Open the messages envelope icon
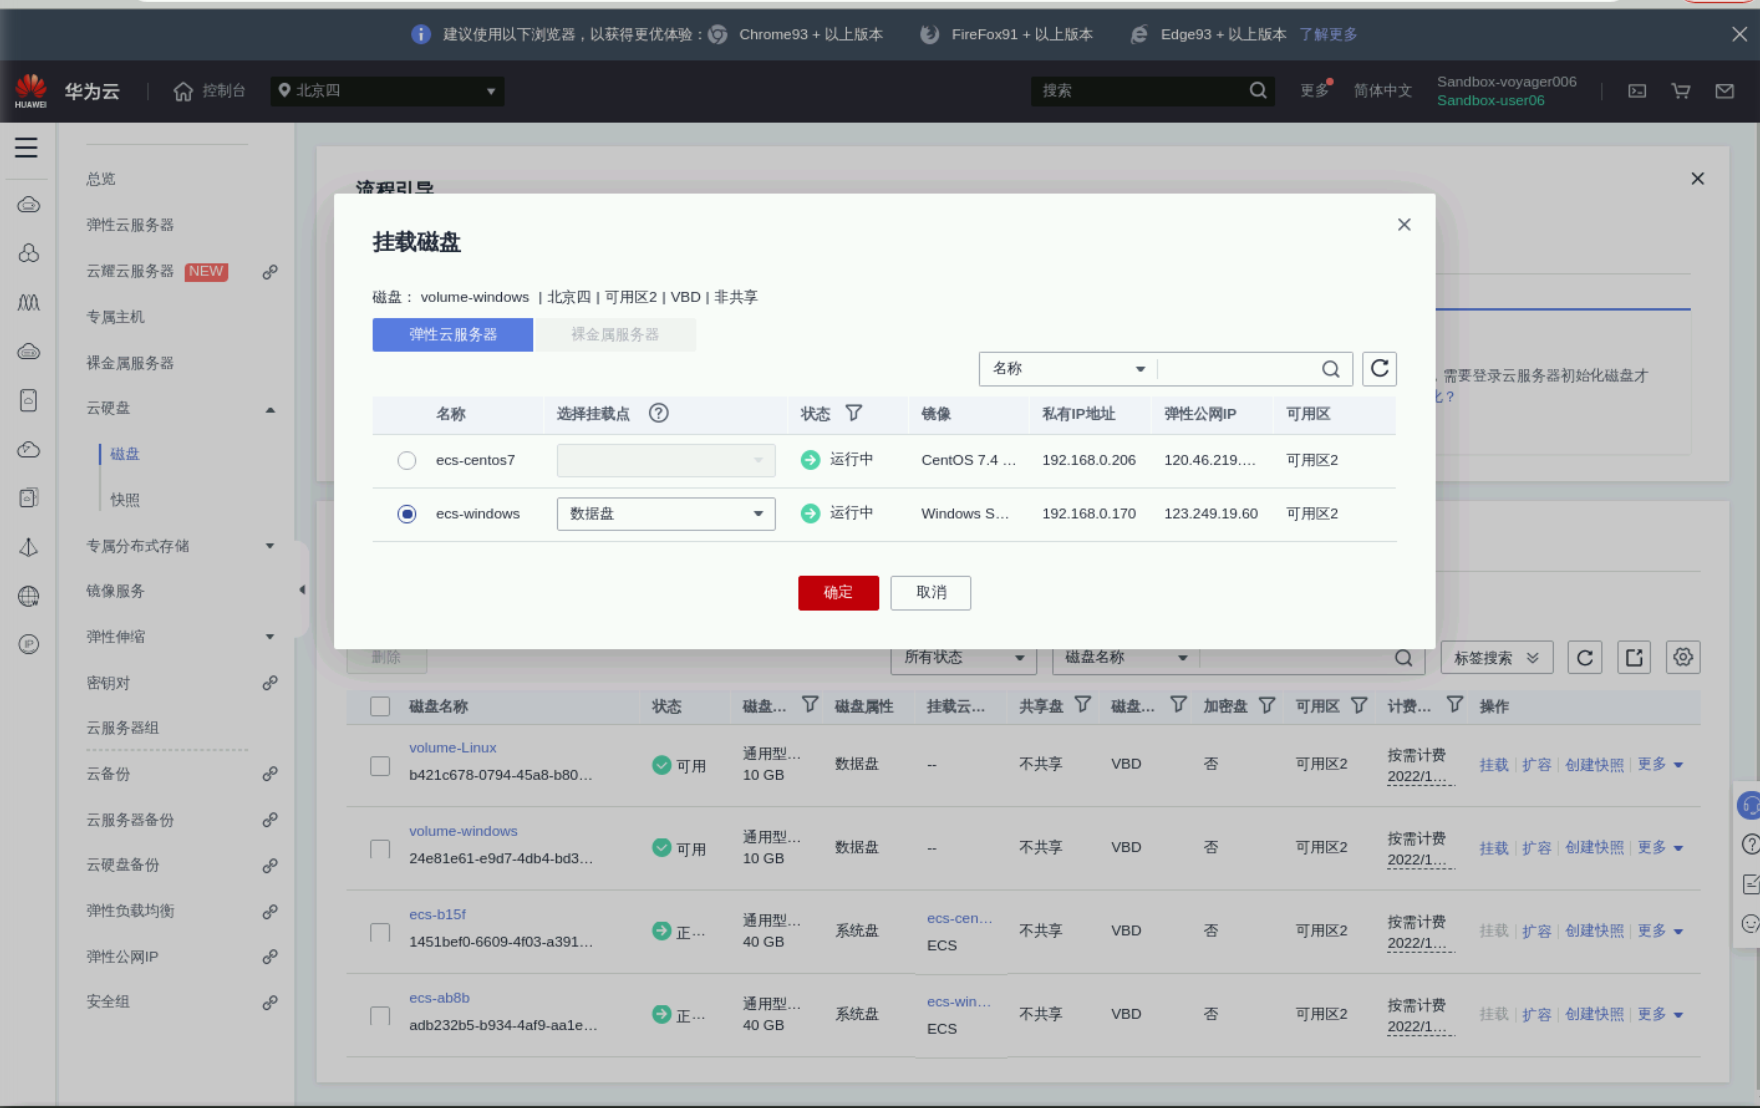The height and width of the screenshot is (1108, 1760). (1725, 91)
